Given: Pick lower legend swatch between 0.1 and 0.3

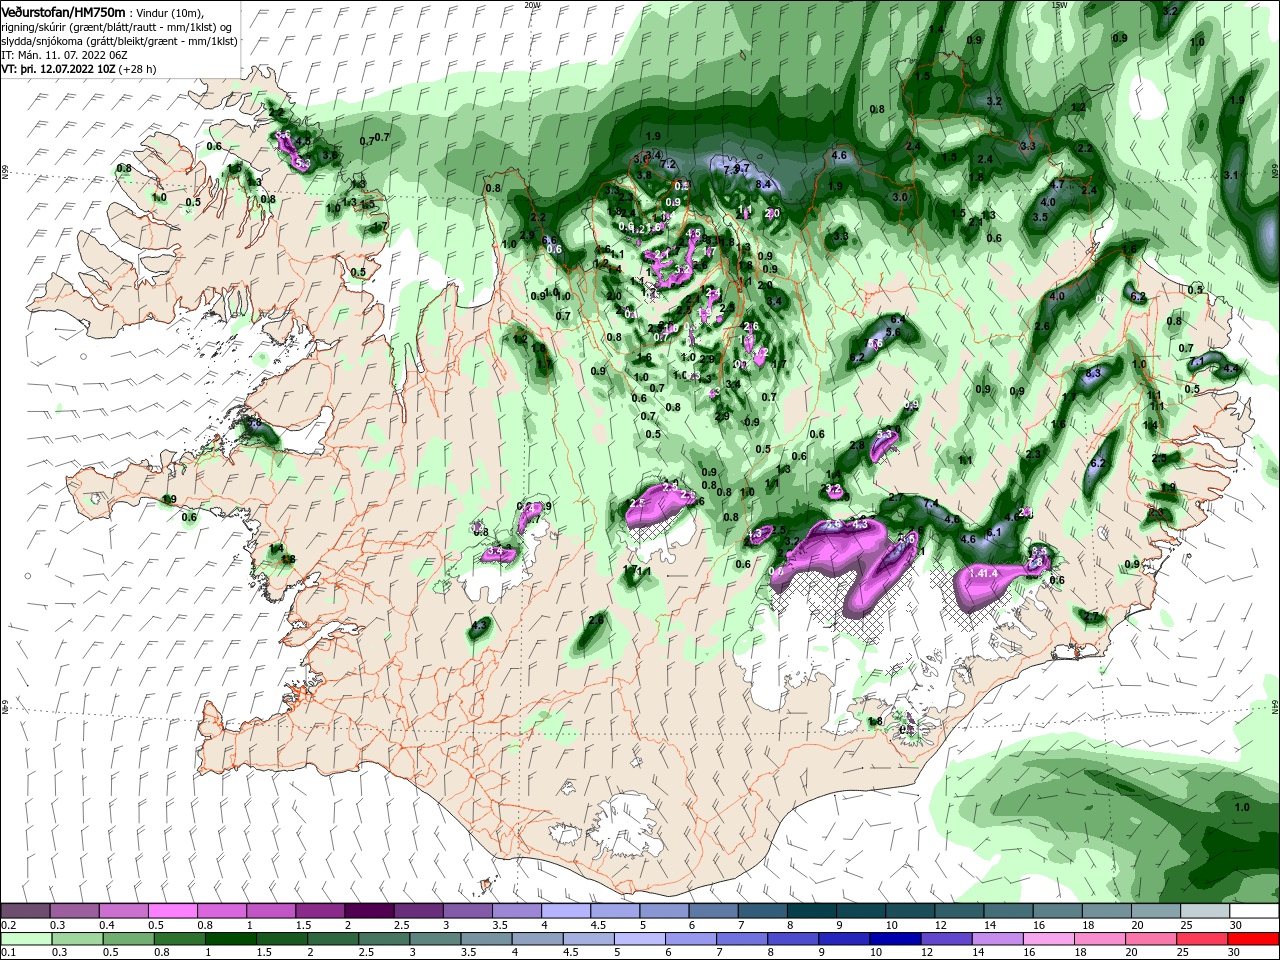Looking at the screenshot, I should point(25,938).
